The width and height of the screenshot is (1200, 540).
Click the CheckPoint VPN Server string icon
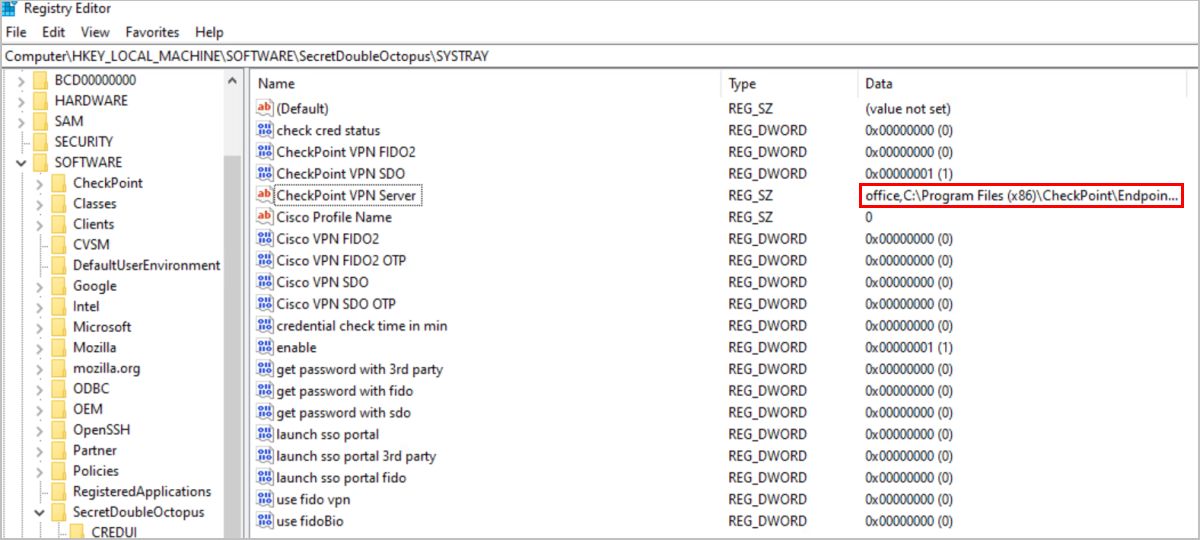(x=265, y=195)
